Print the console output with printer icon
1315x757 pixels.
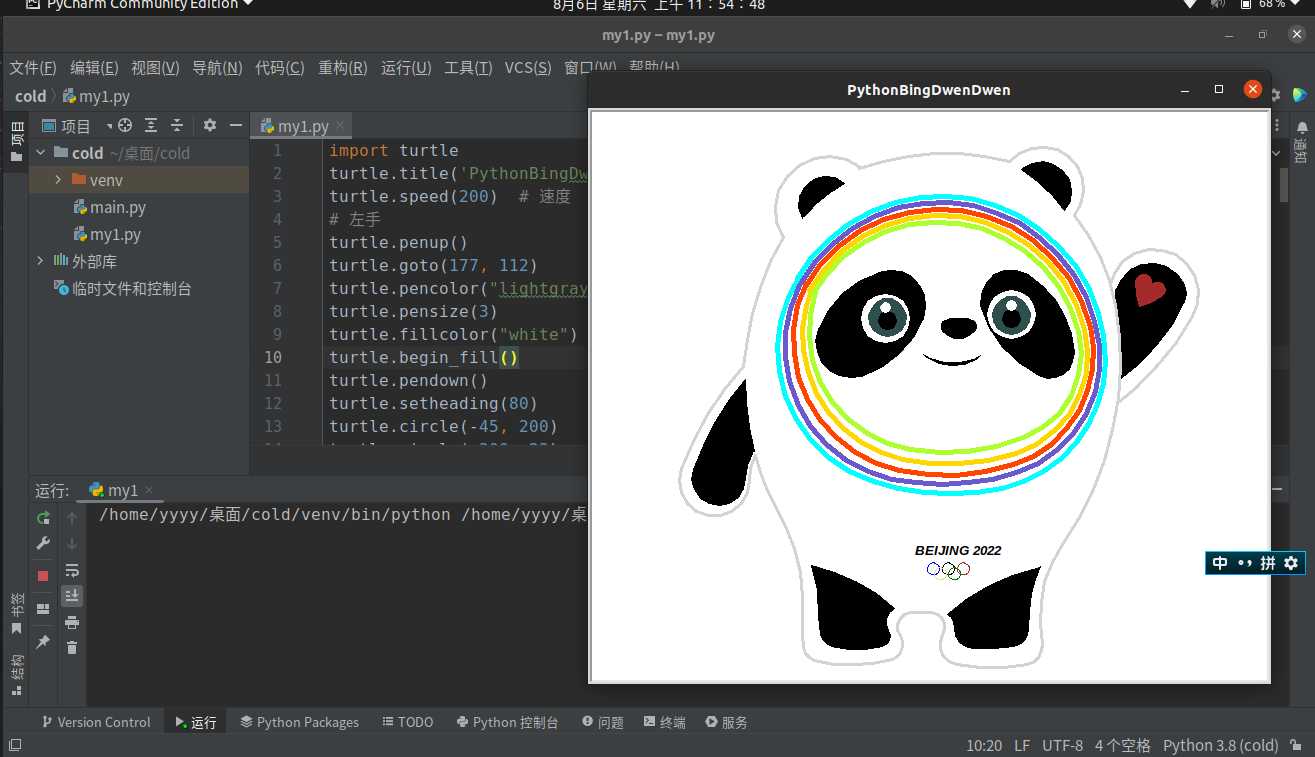(x=72, y=622)
